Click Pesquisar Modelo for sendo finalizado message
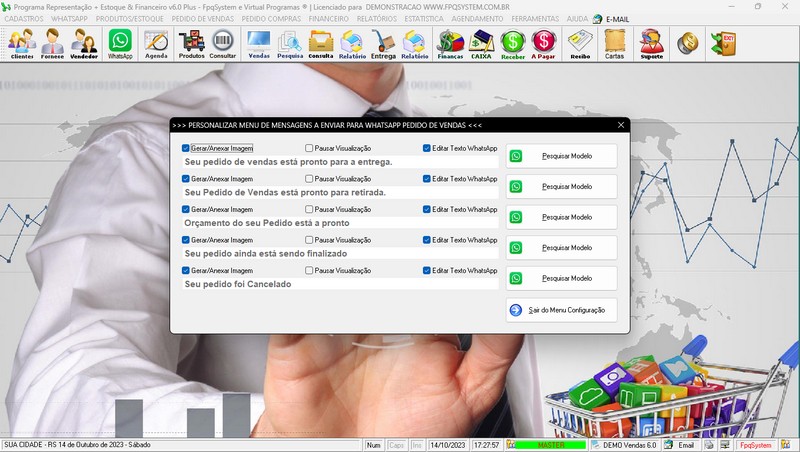Image resolution: width=800 pixels, height=452 pixels. point(562,248)
